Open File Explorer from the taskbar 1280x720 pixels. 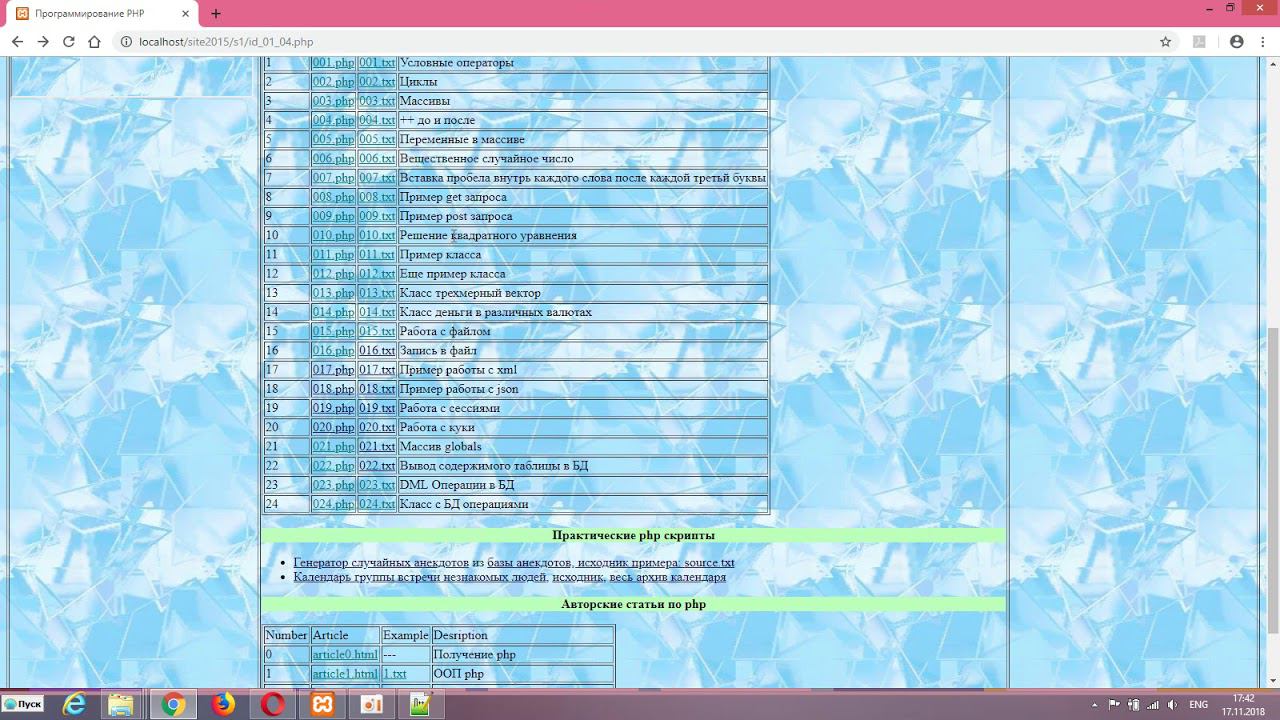pos(121,705)
